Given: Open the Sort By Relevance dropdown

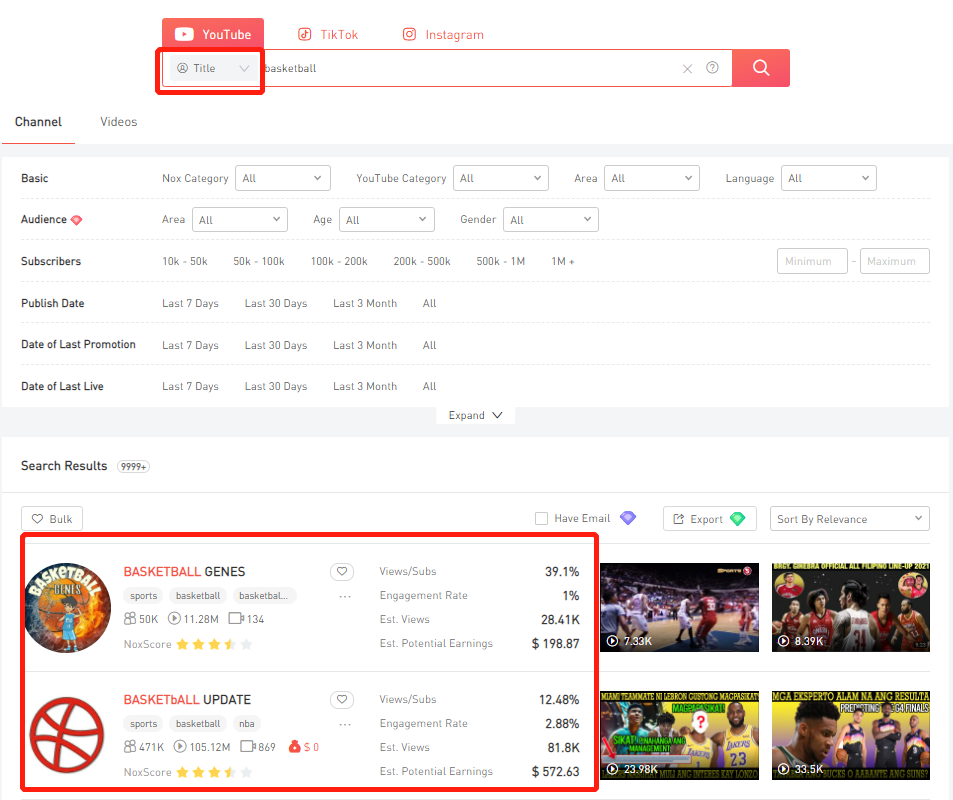Looking at the screenshot, I should pyautogui.click(x=849, y=519).
